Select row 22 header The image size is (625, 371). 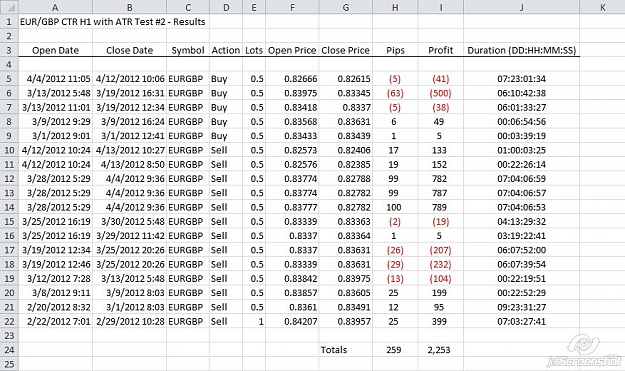[9, 321]
